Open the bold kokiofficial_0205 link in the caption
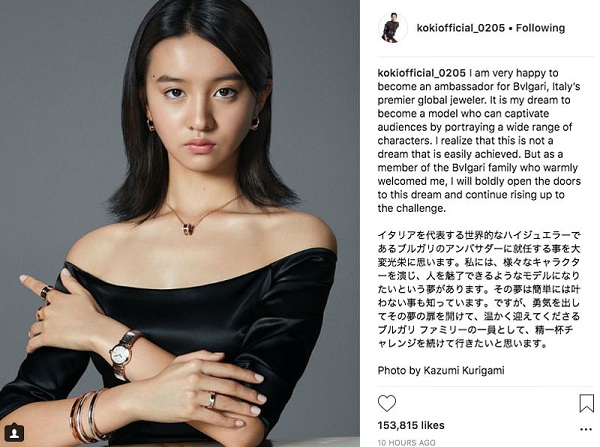600x447 pixels. [422, 73]
